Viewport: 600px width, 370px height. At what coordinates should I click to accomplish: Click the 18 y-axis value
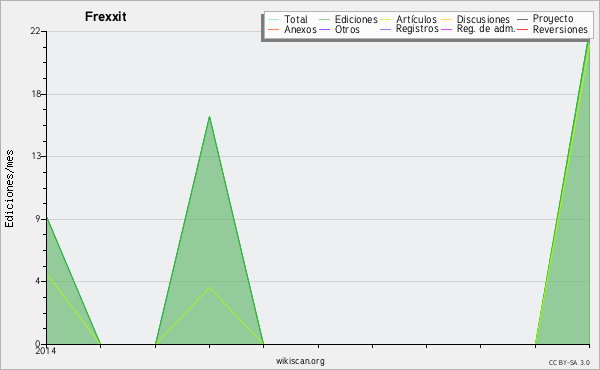click(36, 94)
